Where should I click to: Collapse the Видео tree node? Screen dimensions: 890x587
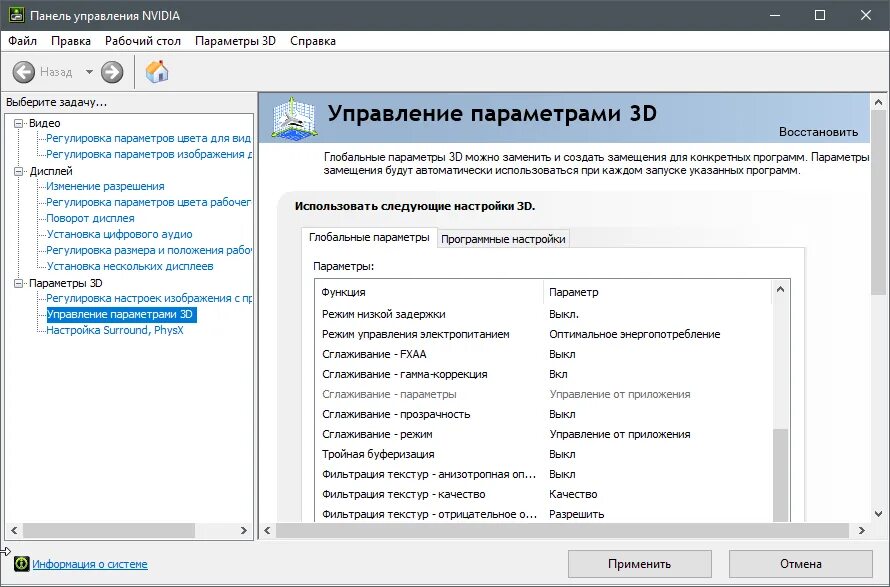tap(19, 123)
